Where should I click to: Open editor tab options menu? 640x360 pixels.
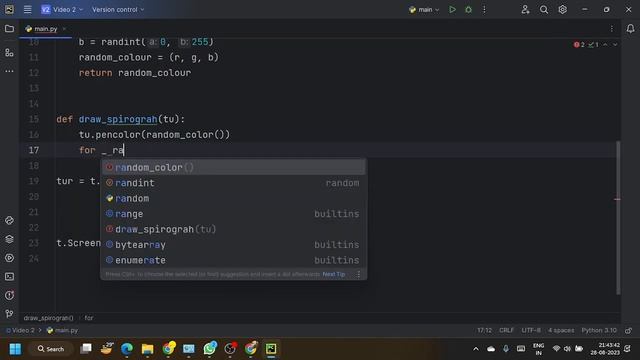click(611, 29)
